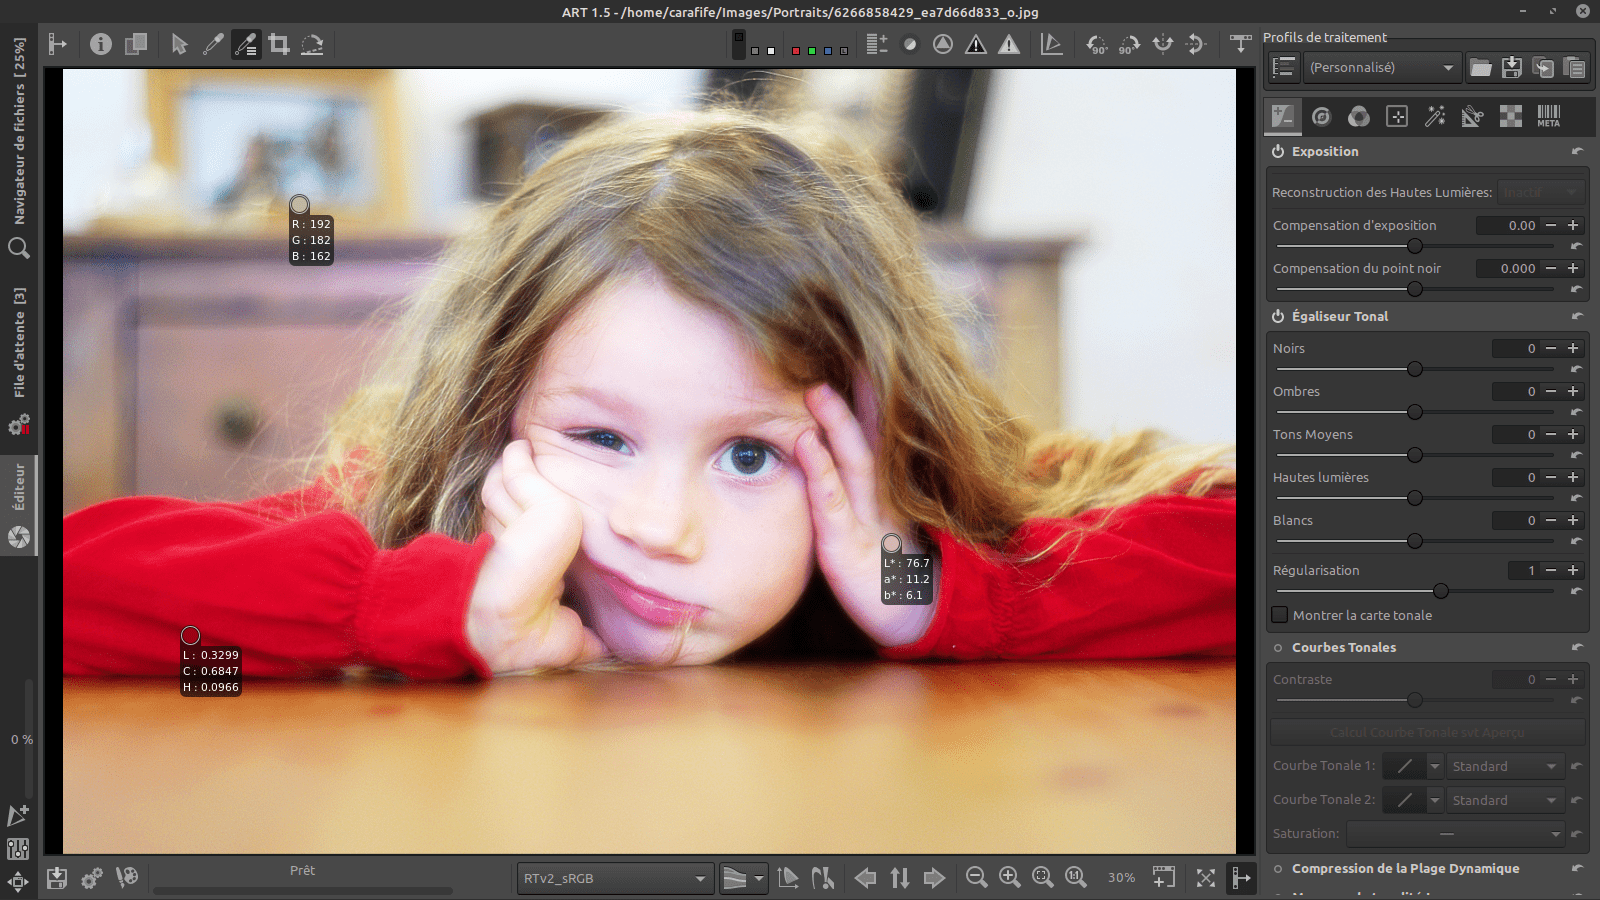Toggle the right panel visibility icon
Viewport: 1600px width, 900px height.
[x=1241, y=878]
